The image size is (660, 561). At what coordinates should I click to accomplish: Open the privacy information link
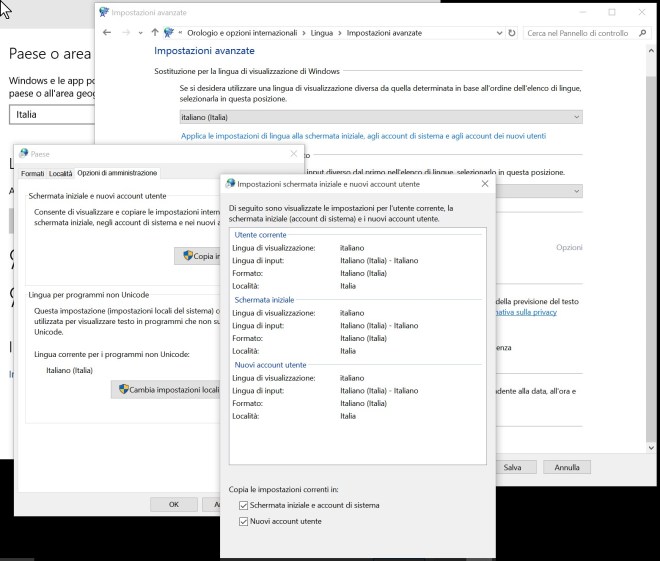(526, 312)
